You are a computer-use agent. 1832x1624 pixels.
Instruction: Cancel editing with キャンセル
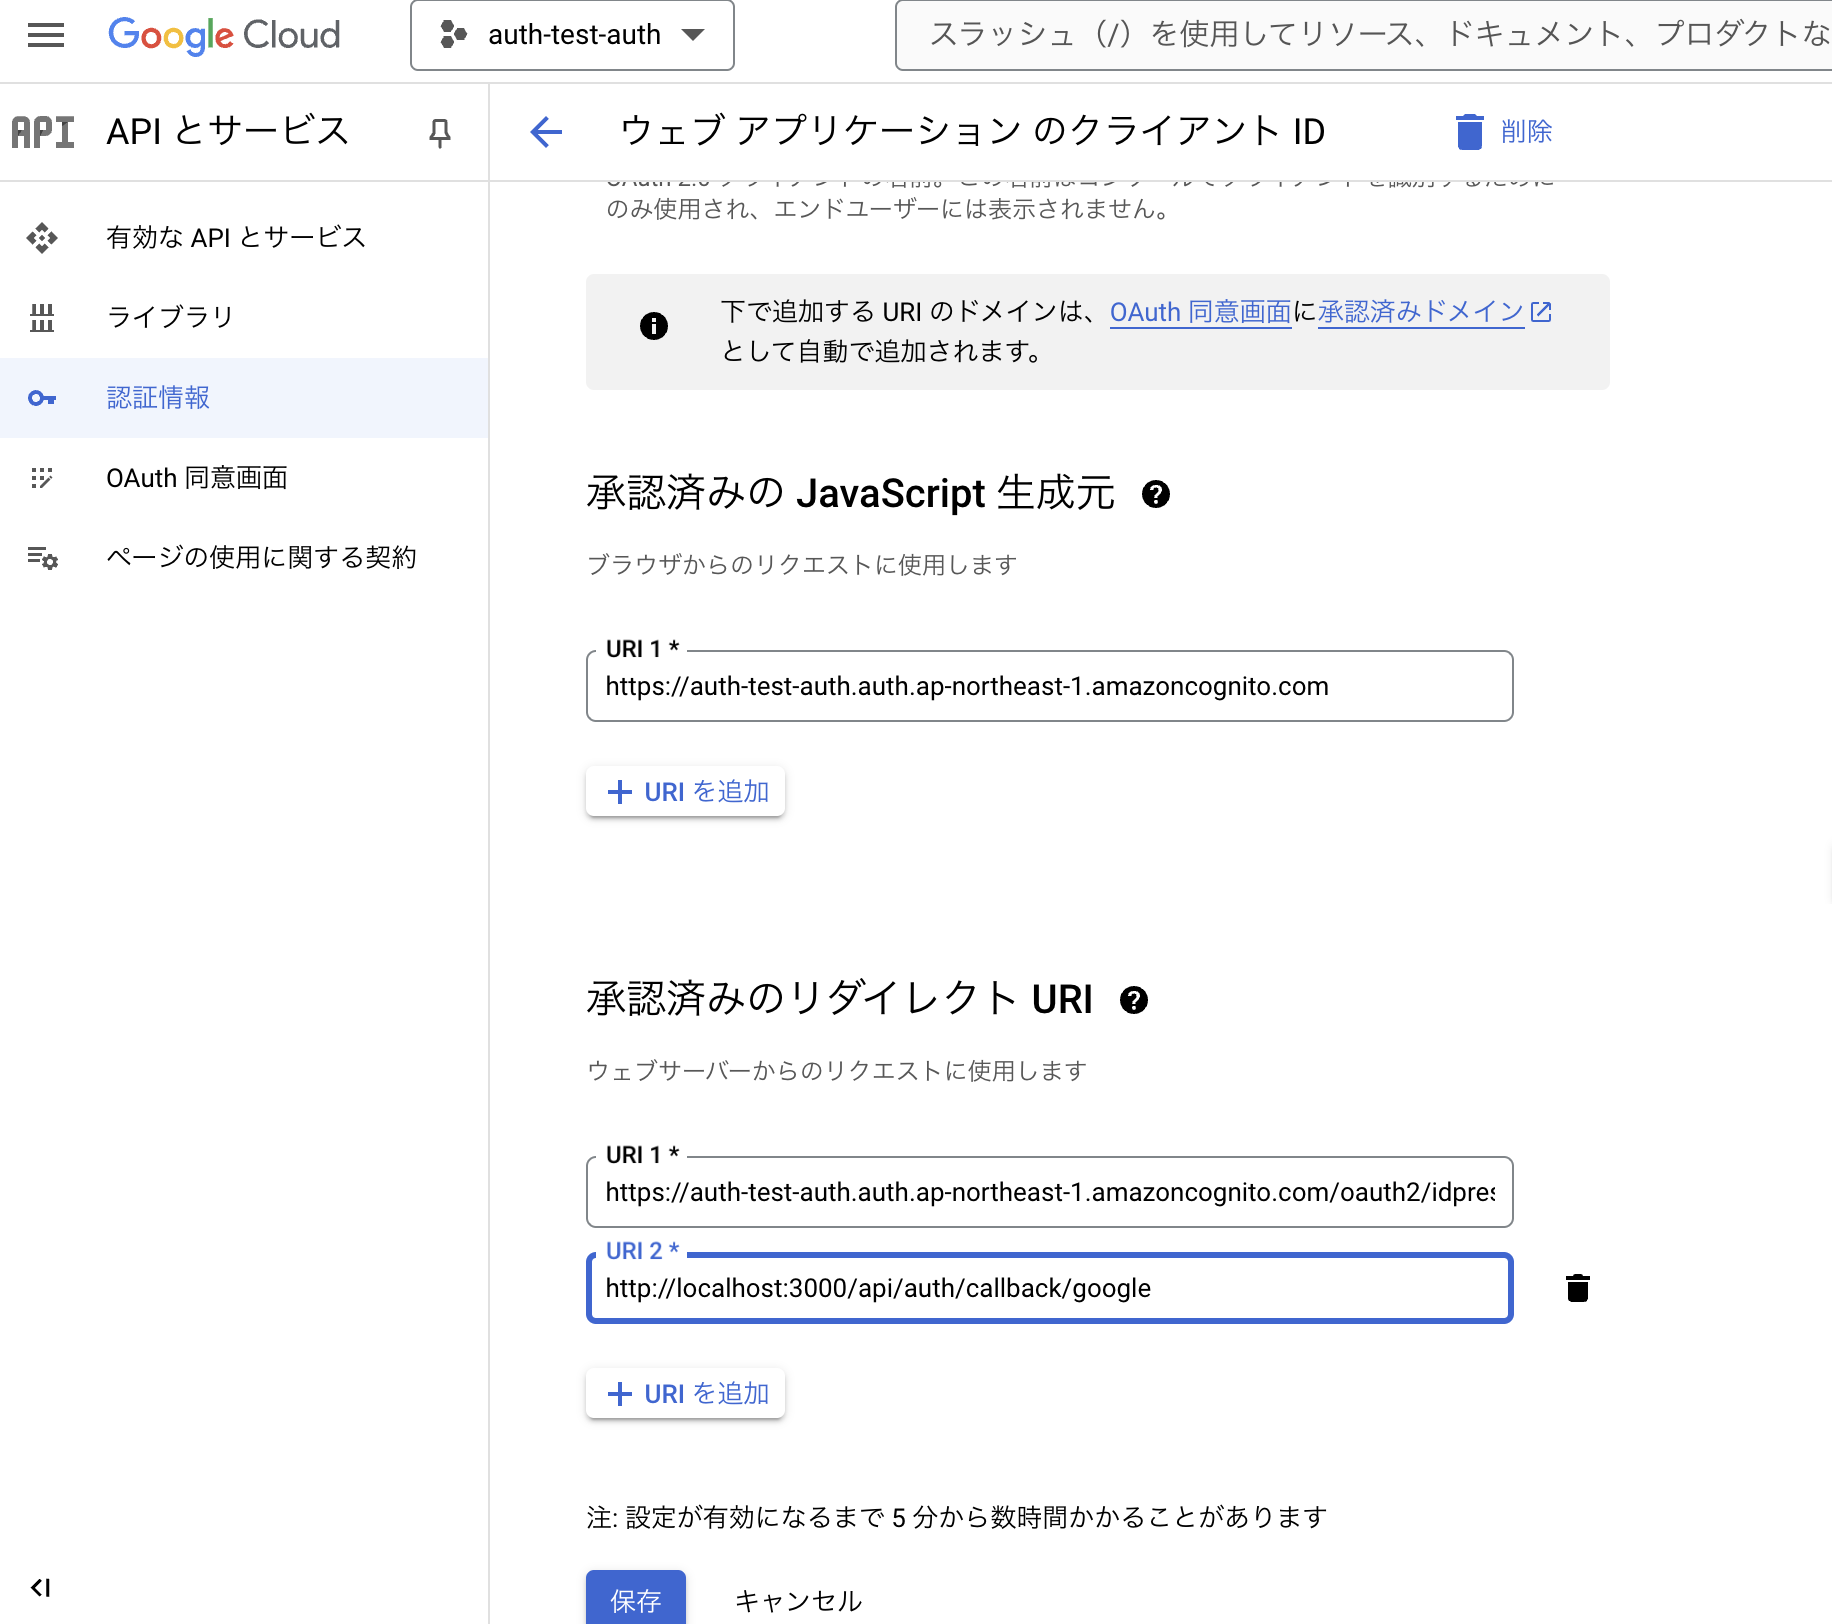[797, 1598]
